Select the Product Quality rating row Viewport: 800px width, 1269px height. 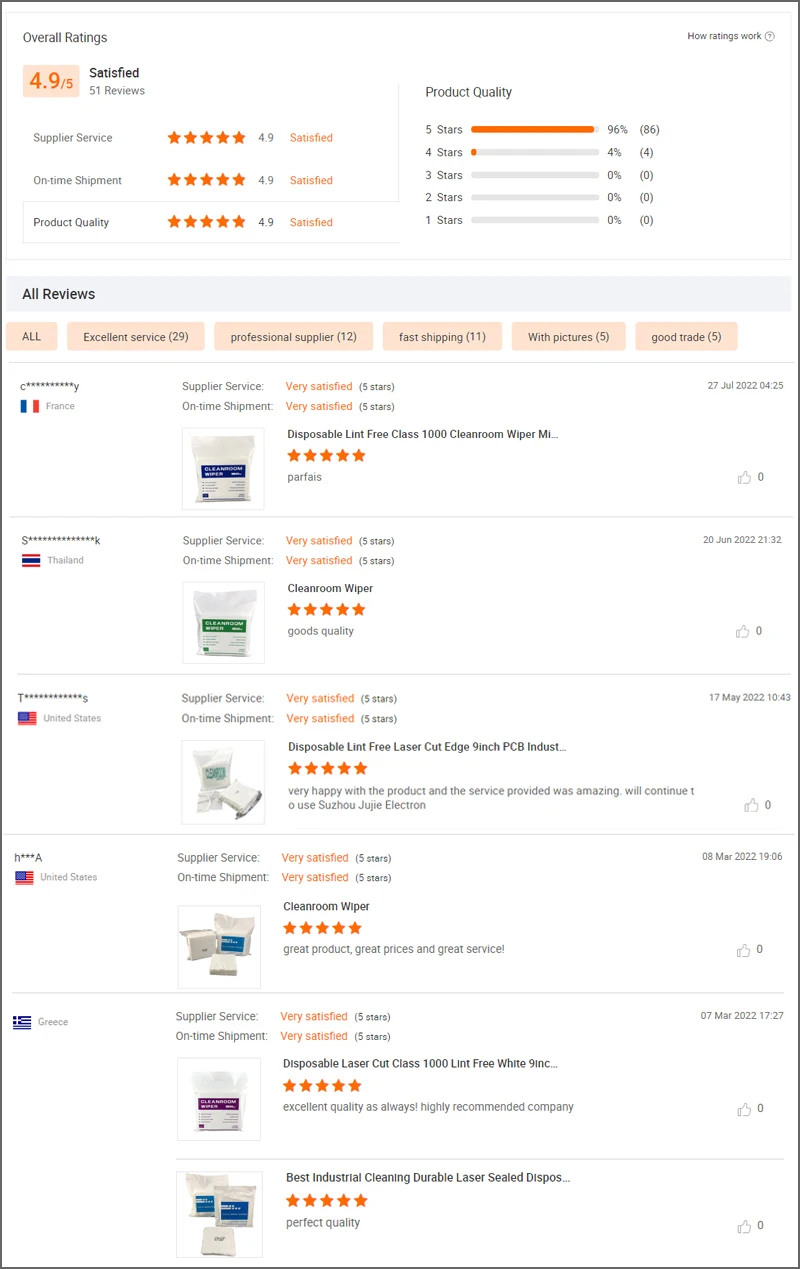tap(211, 222)
